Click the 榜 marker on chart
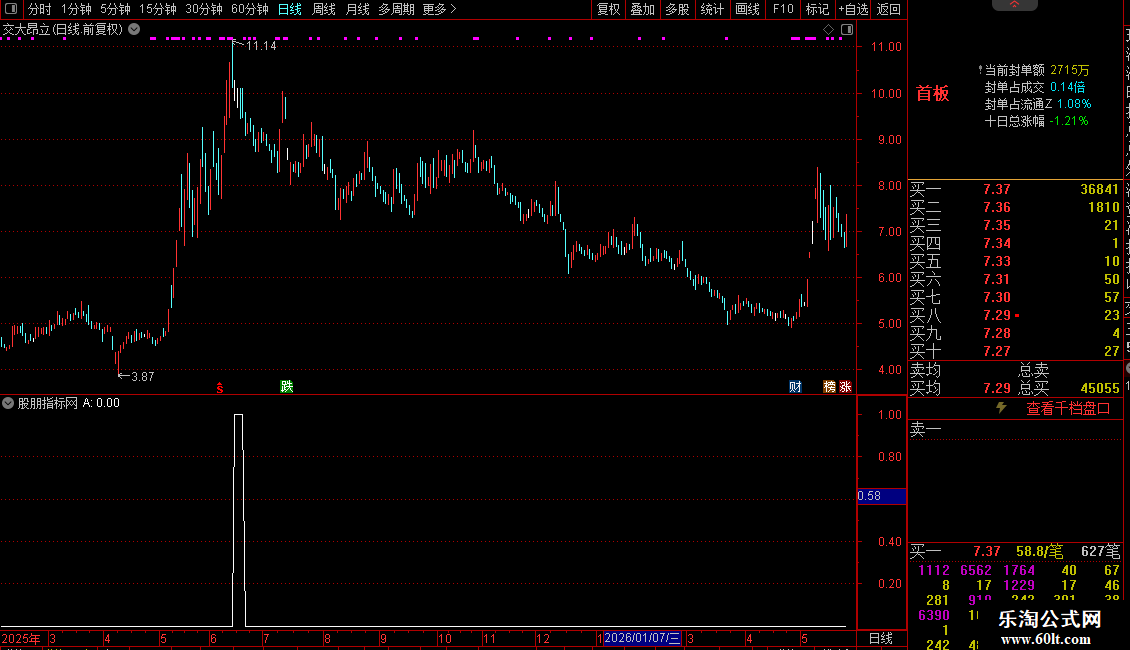 point(829,387)
